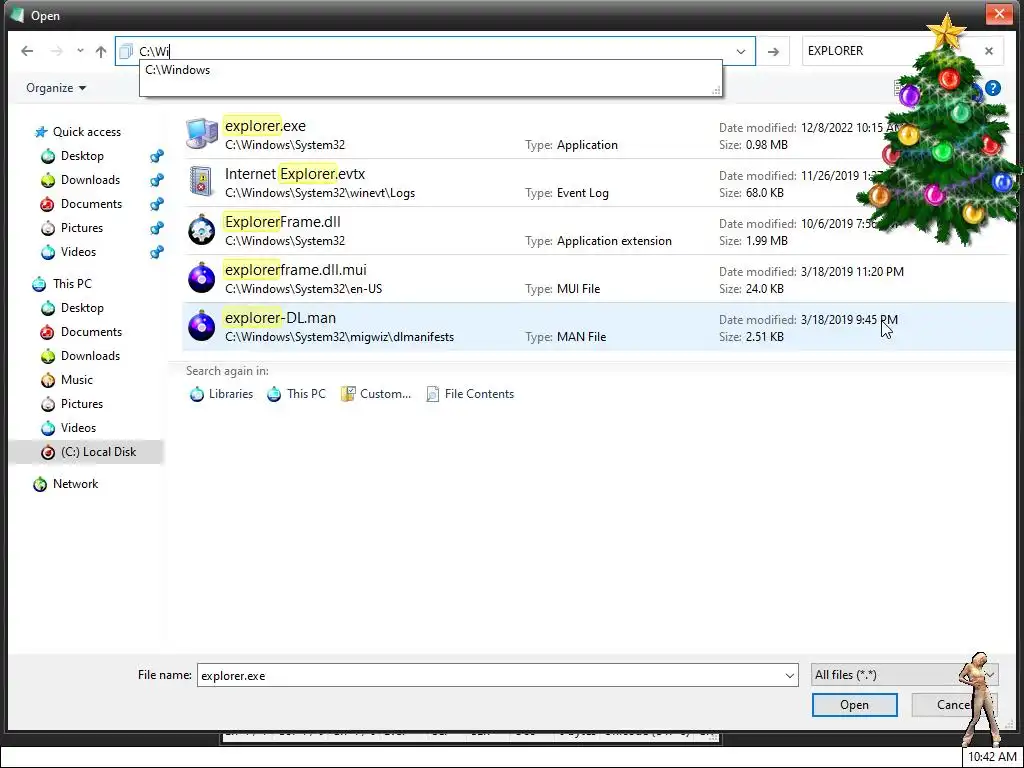Open recent locations dropdown chevron

[80, 51]
